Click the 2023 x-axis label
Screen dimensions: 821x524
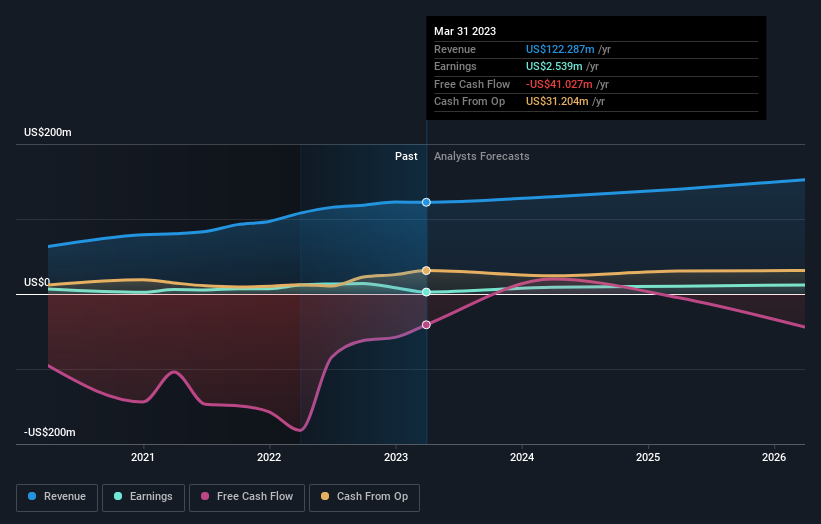pyautogui.click(x=396, y=457)
